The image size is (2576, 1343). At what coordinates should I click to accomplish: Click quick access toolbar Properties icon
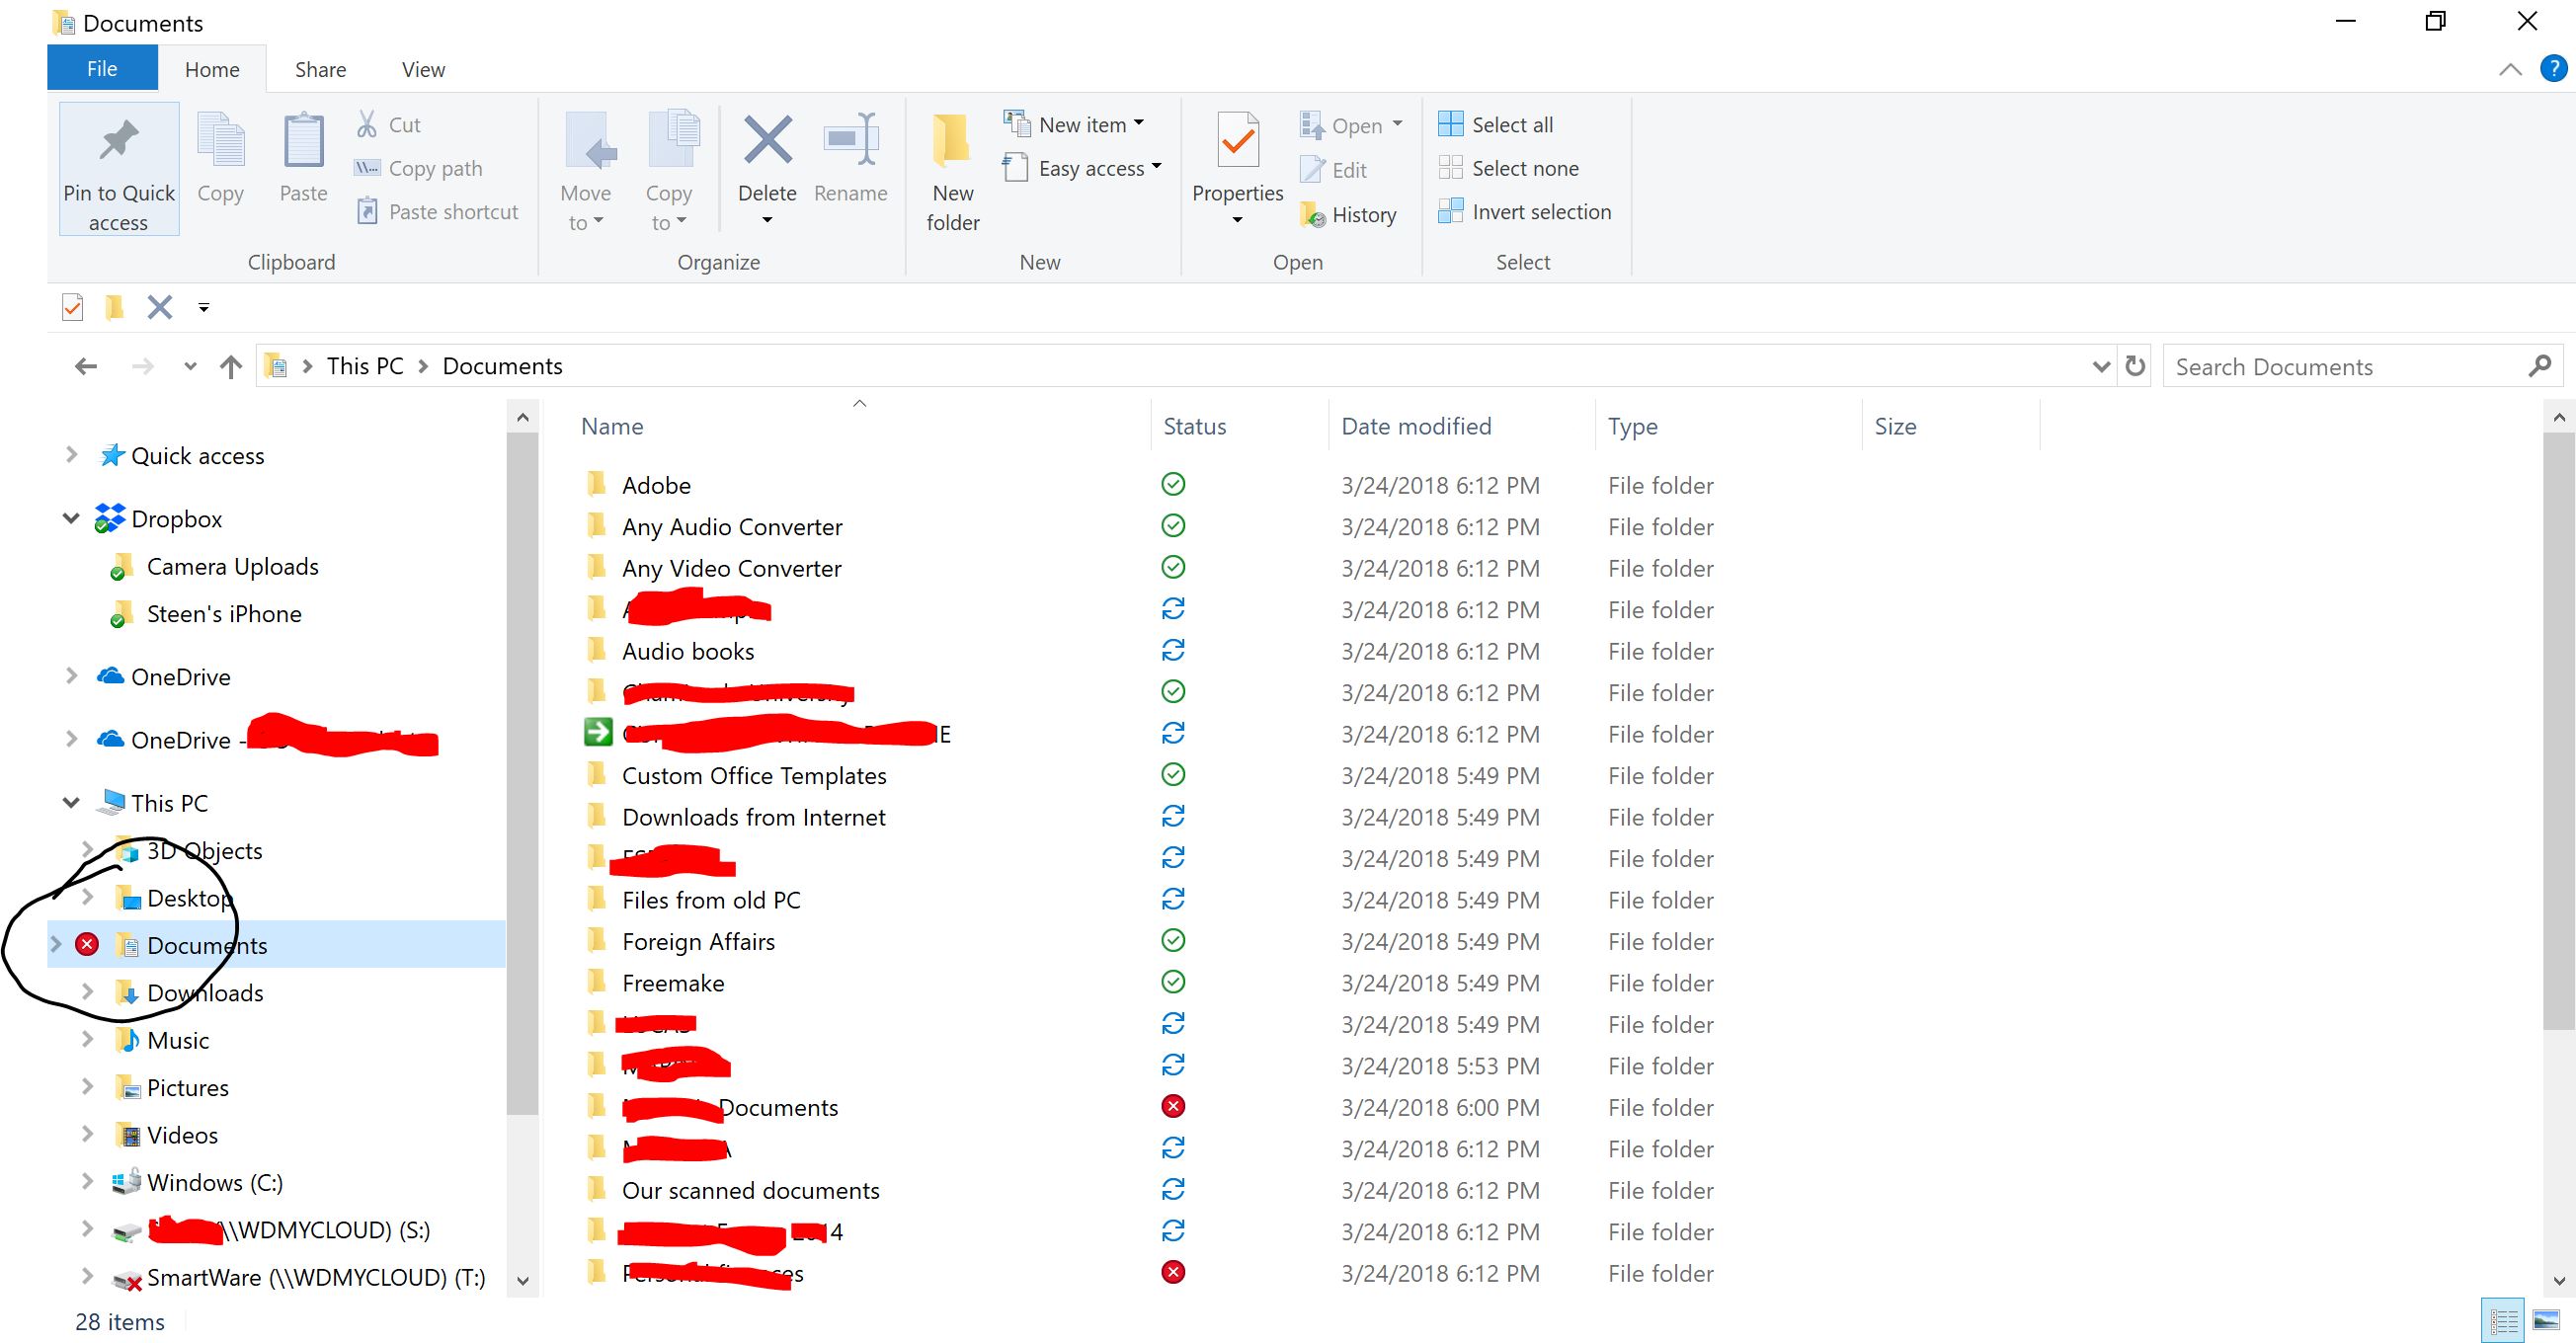click(72, 307)
